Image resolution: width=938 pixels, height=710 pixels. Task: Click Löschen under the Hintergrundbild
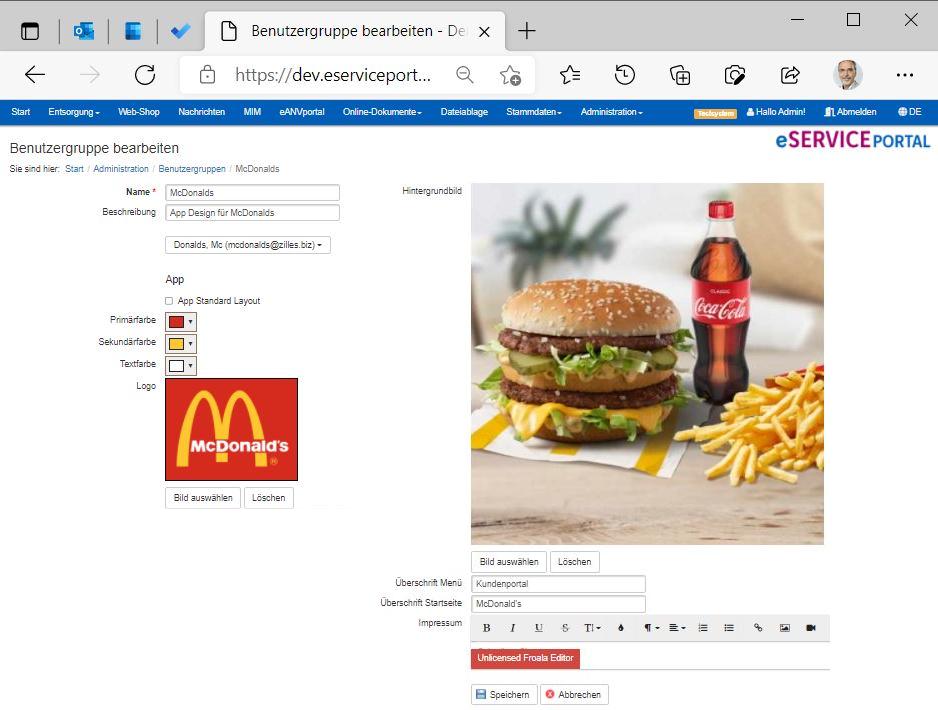575,562
